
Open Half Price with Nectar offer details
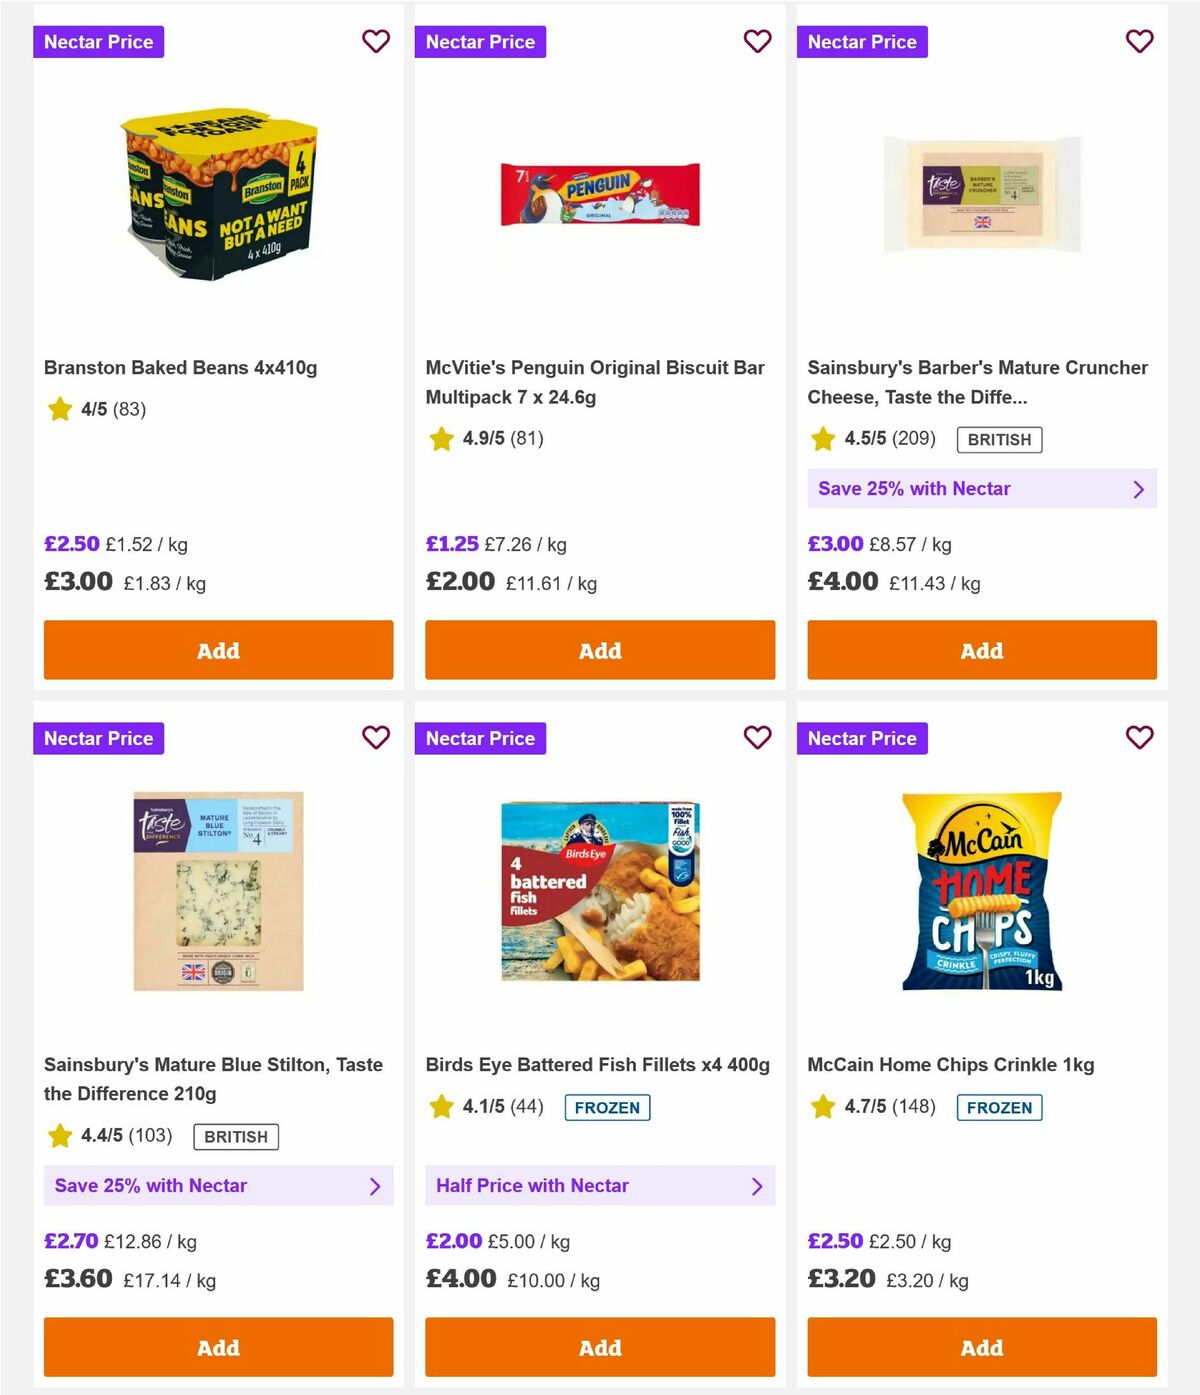600,1185
